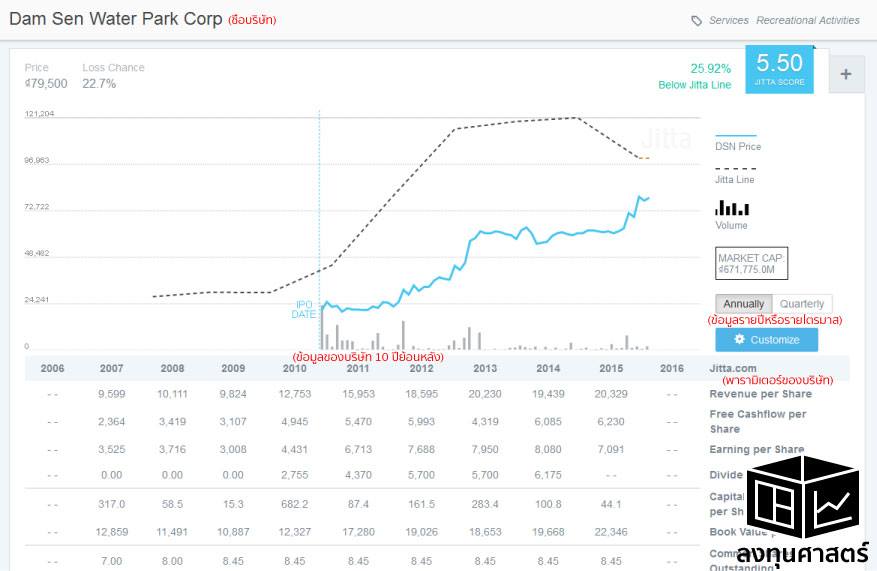Click dividend value 2,755 for 2010
This screenshot has height=571, width=877.
point(295,475)
